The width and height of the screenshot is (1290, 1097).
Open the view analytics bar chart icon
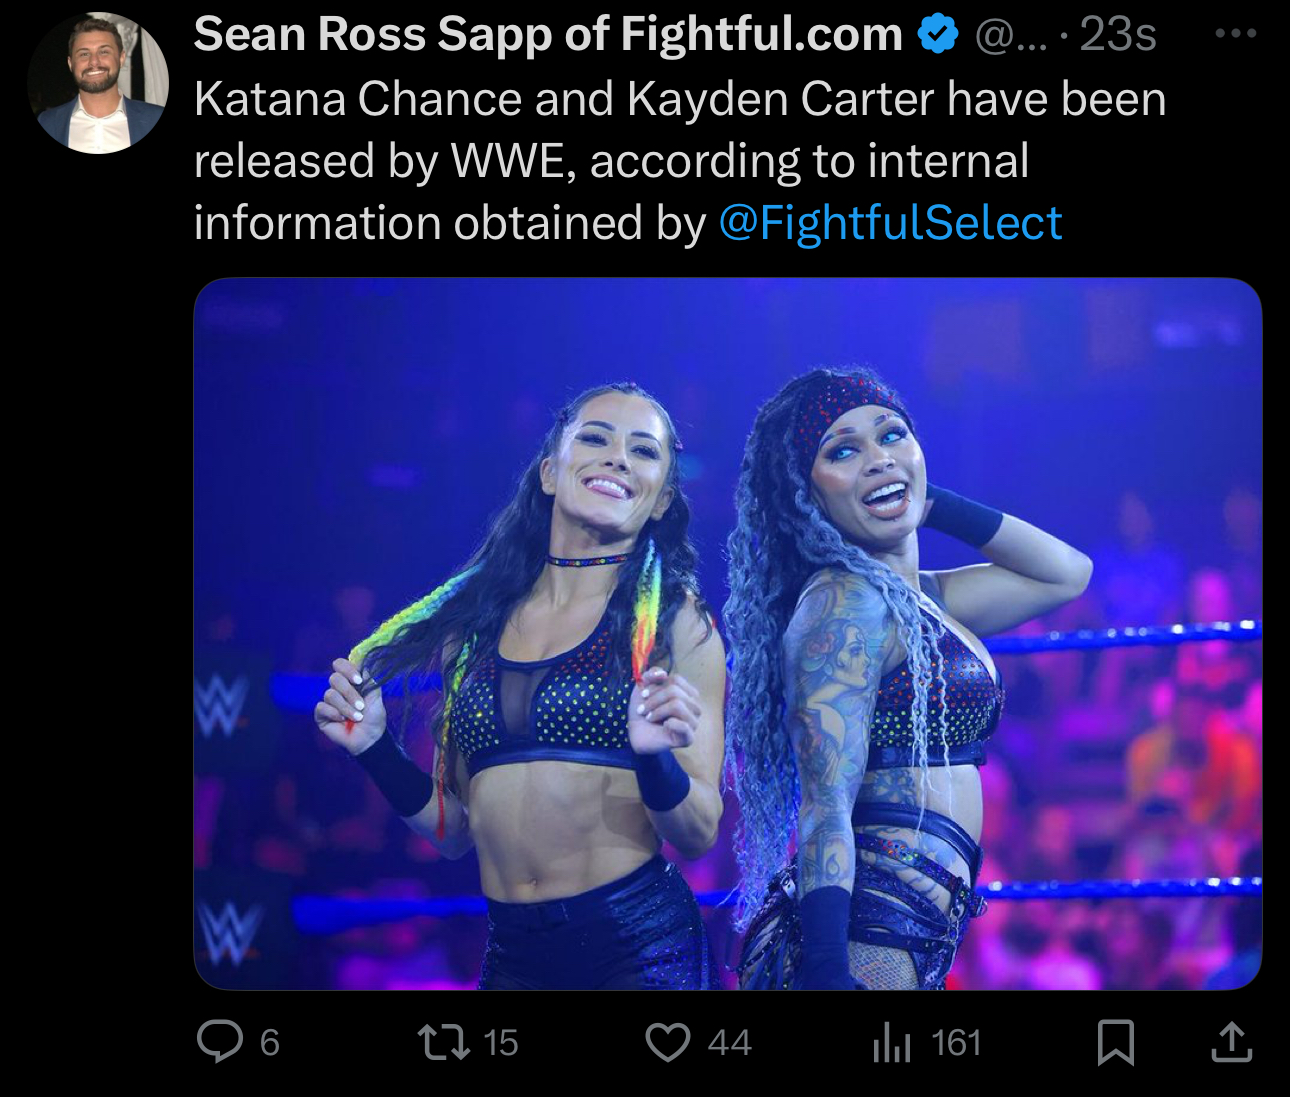pos(892,1042)
